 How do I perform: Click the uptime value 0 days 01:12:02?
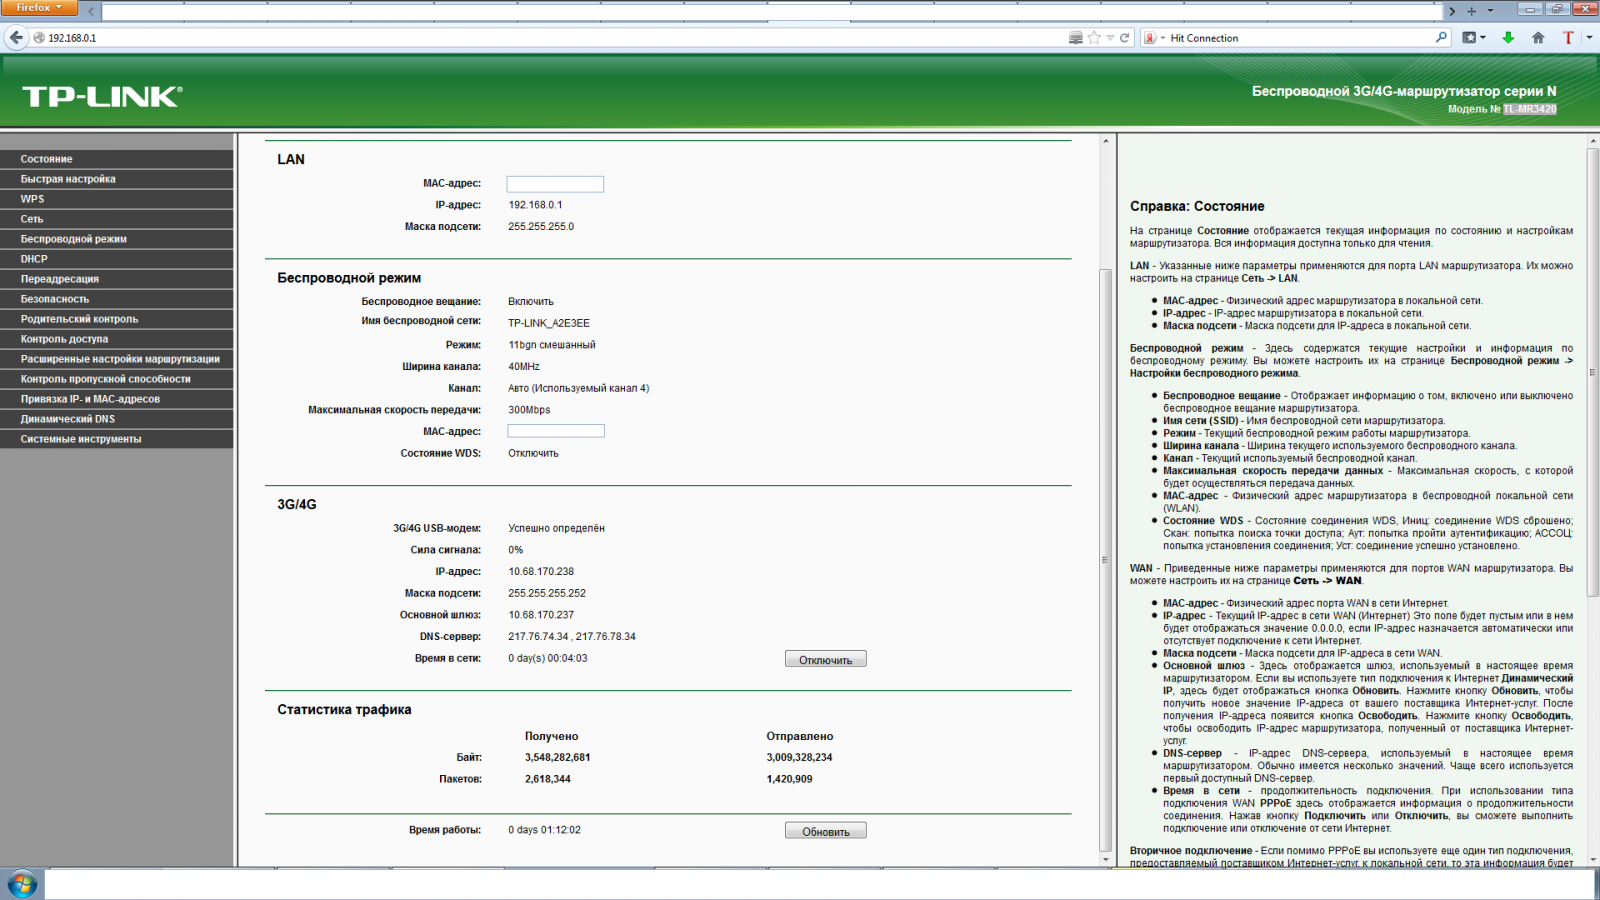[544, 830]
